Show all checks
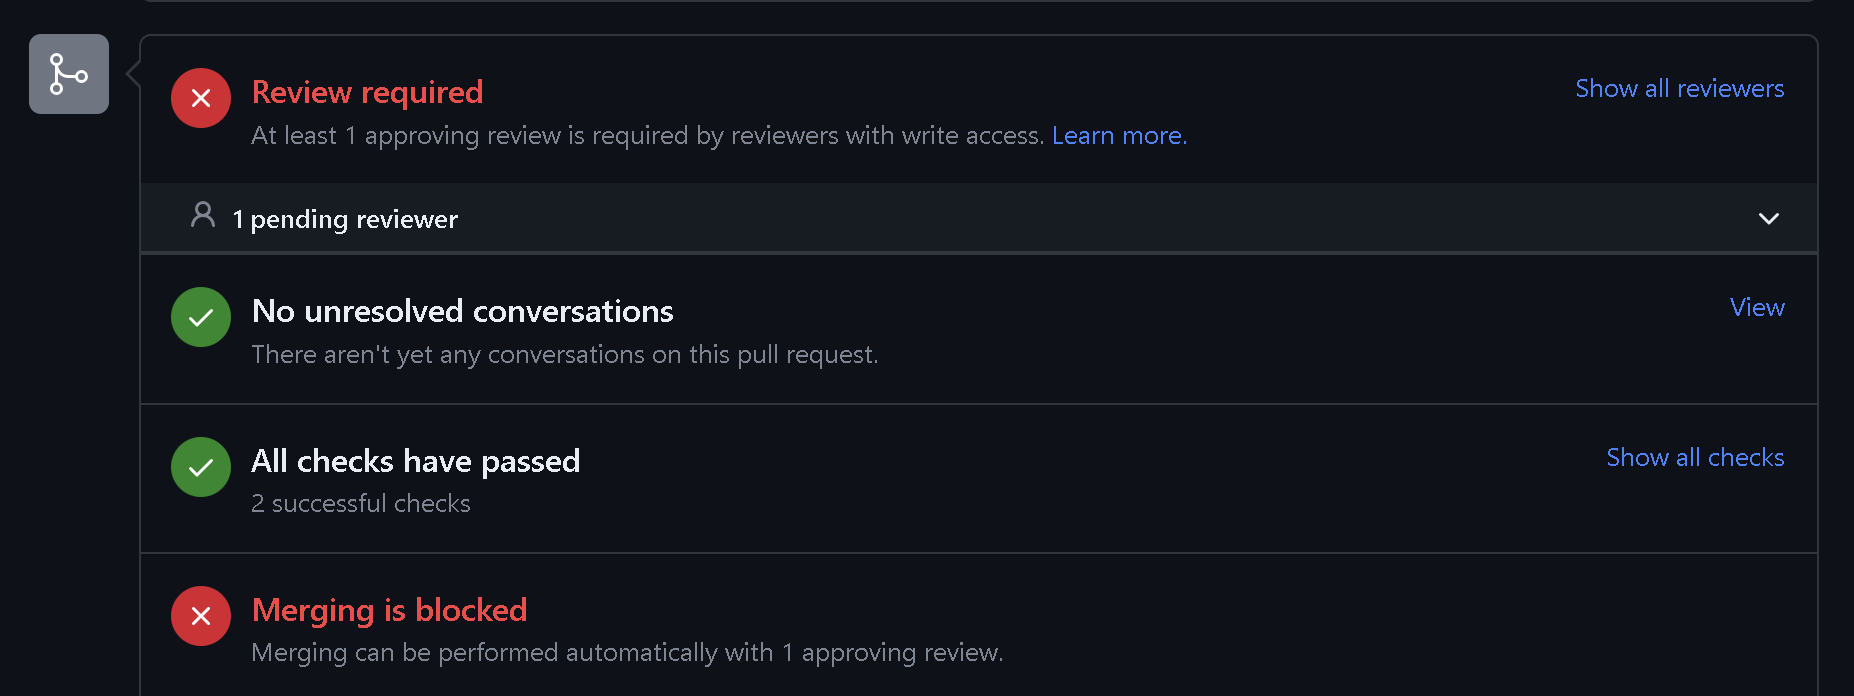 (x=1695, y=457)
